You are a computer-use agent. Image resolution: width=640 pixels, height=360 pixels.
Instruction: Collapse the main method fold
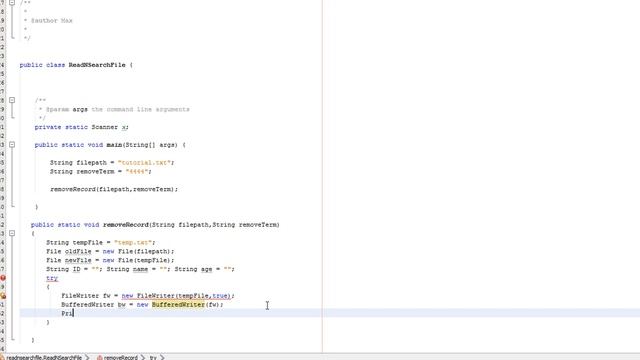click(12, 144)
